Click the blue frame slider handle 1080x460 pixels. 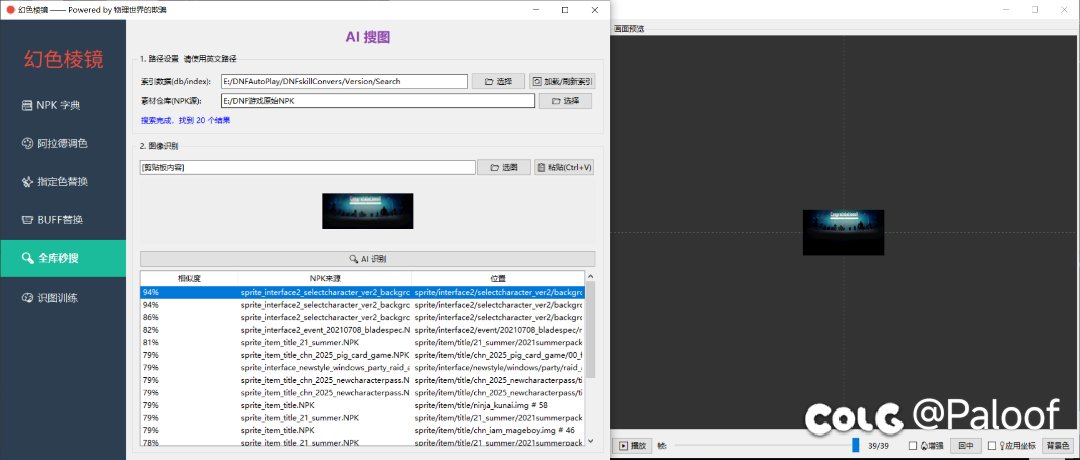[855, 446]
